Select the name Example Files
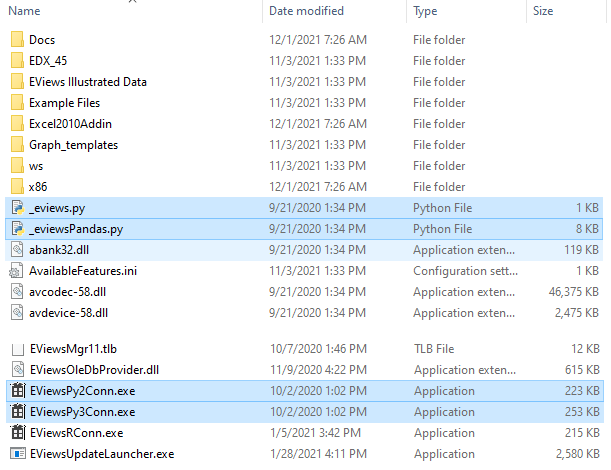The height and width of the screenshot is (470, 611). (x=64, y=103)
